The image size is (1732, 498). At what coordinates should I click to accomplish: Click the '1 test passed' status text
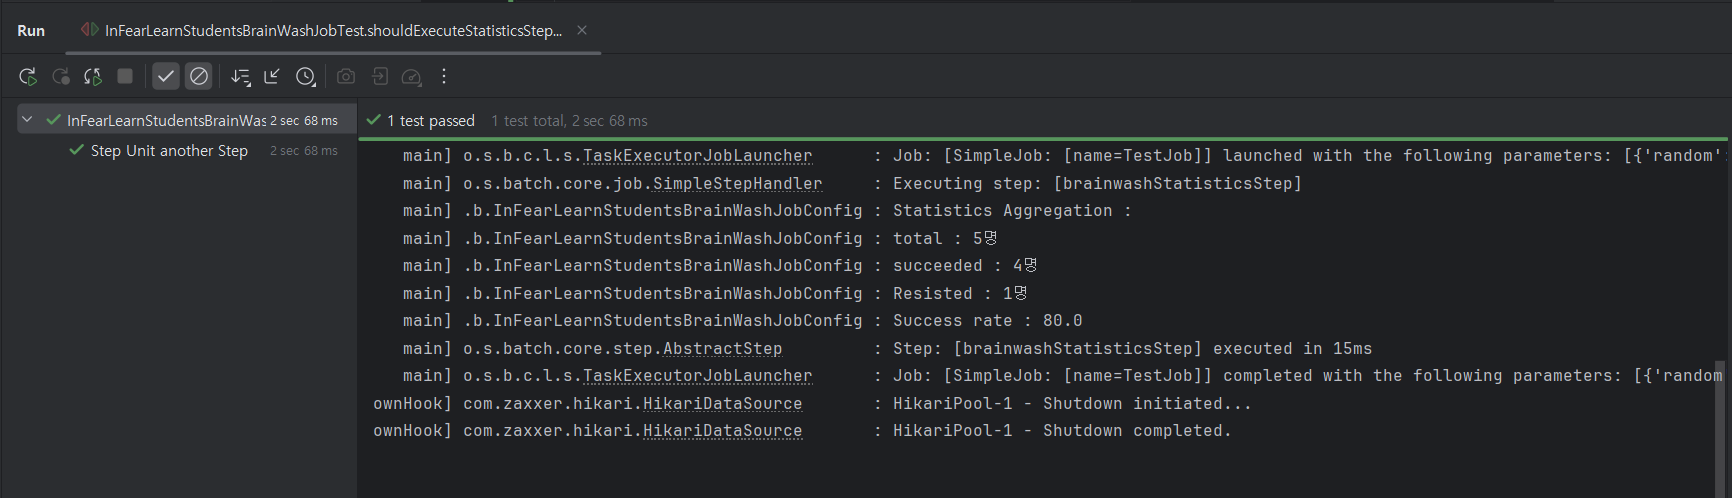tap(431, 121)
